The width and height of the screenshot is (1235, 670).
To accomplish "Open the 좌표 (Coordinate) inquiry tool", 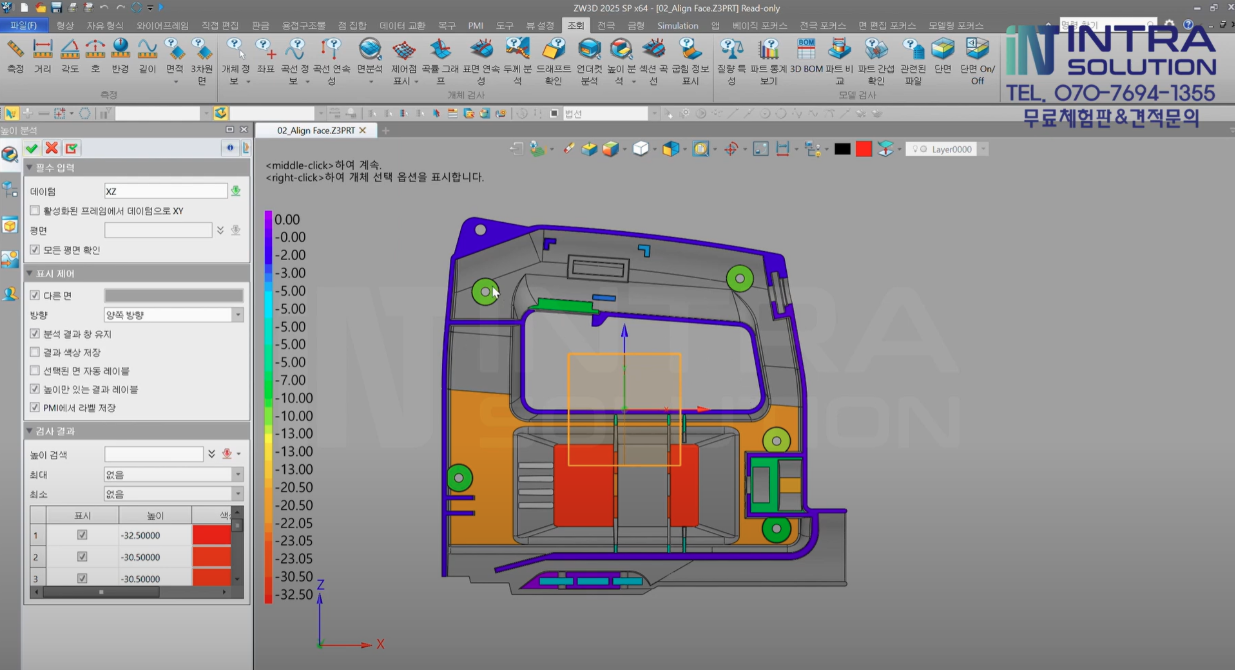I will click(265, 55).
